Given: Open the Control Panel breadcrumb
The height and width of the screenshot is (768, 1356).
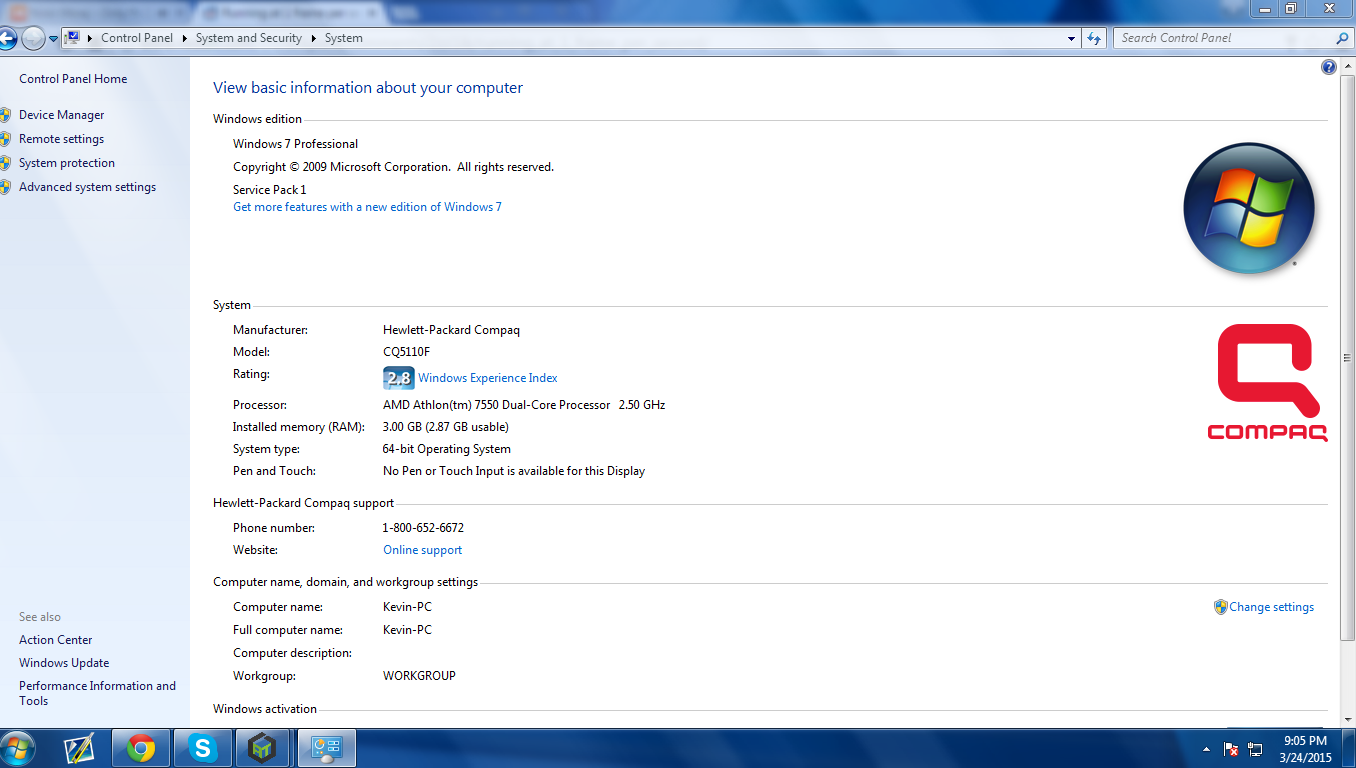Looking at the screenshot, I should [137, 38].
